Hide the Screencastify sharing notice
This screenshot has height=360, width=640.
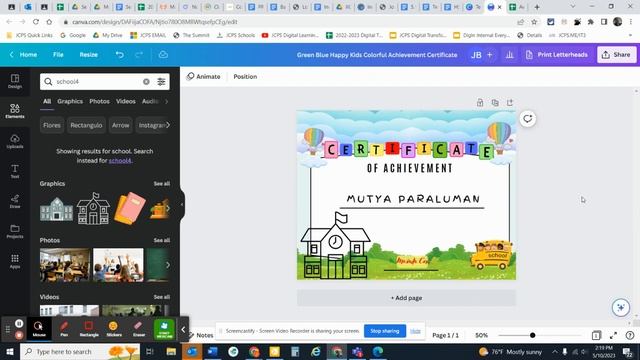point(415,331)
